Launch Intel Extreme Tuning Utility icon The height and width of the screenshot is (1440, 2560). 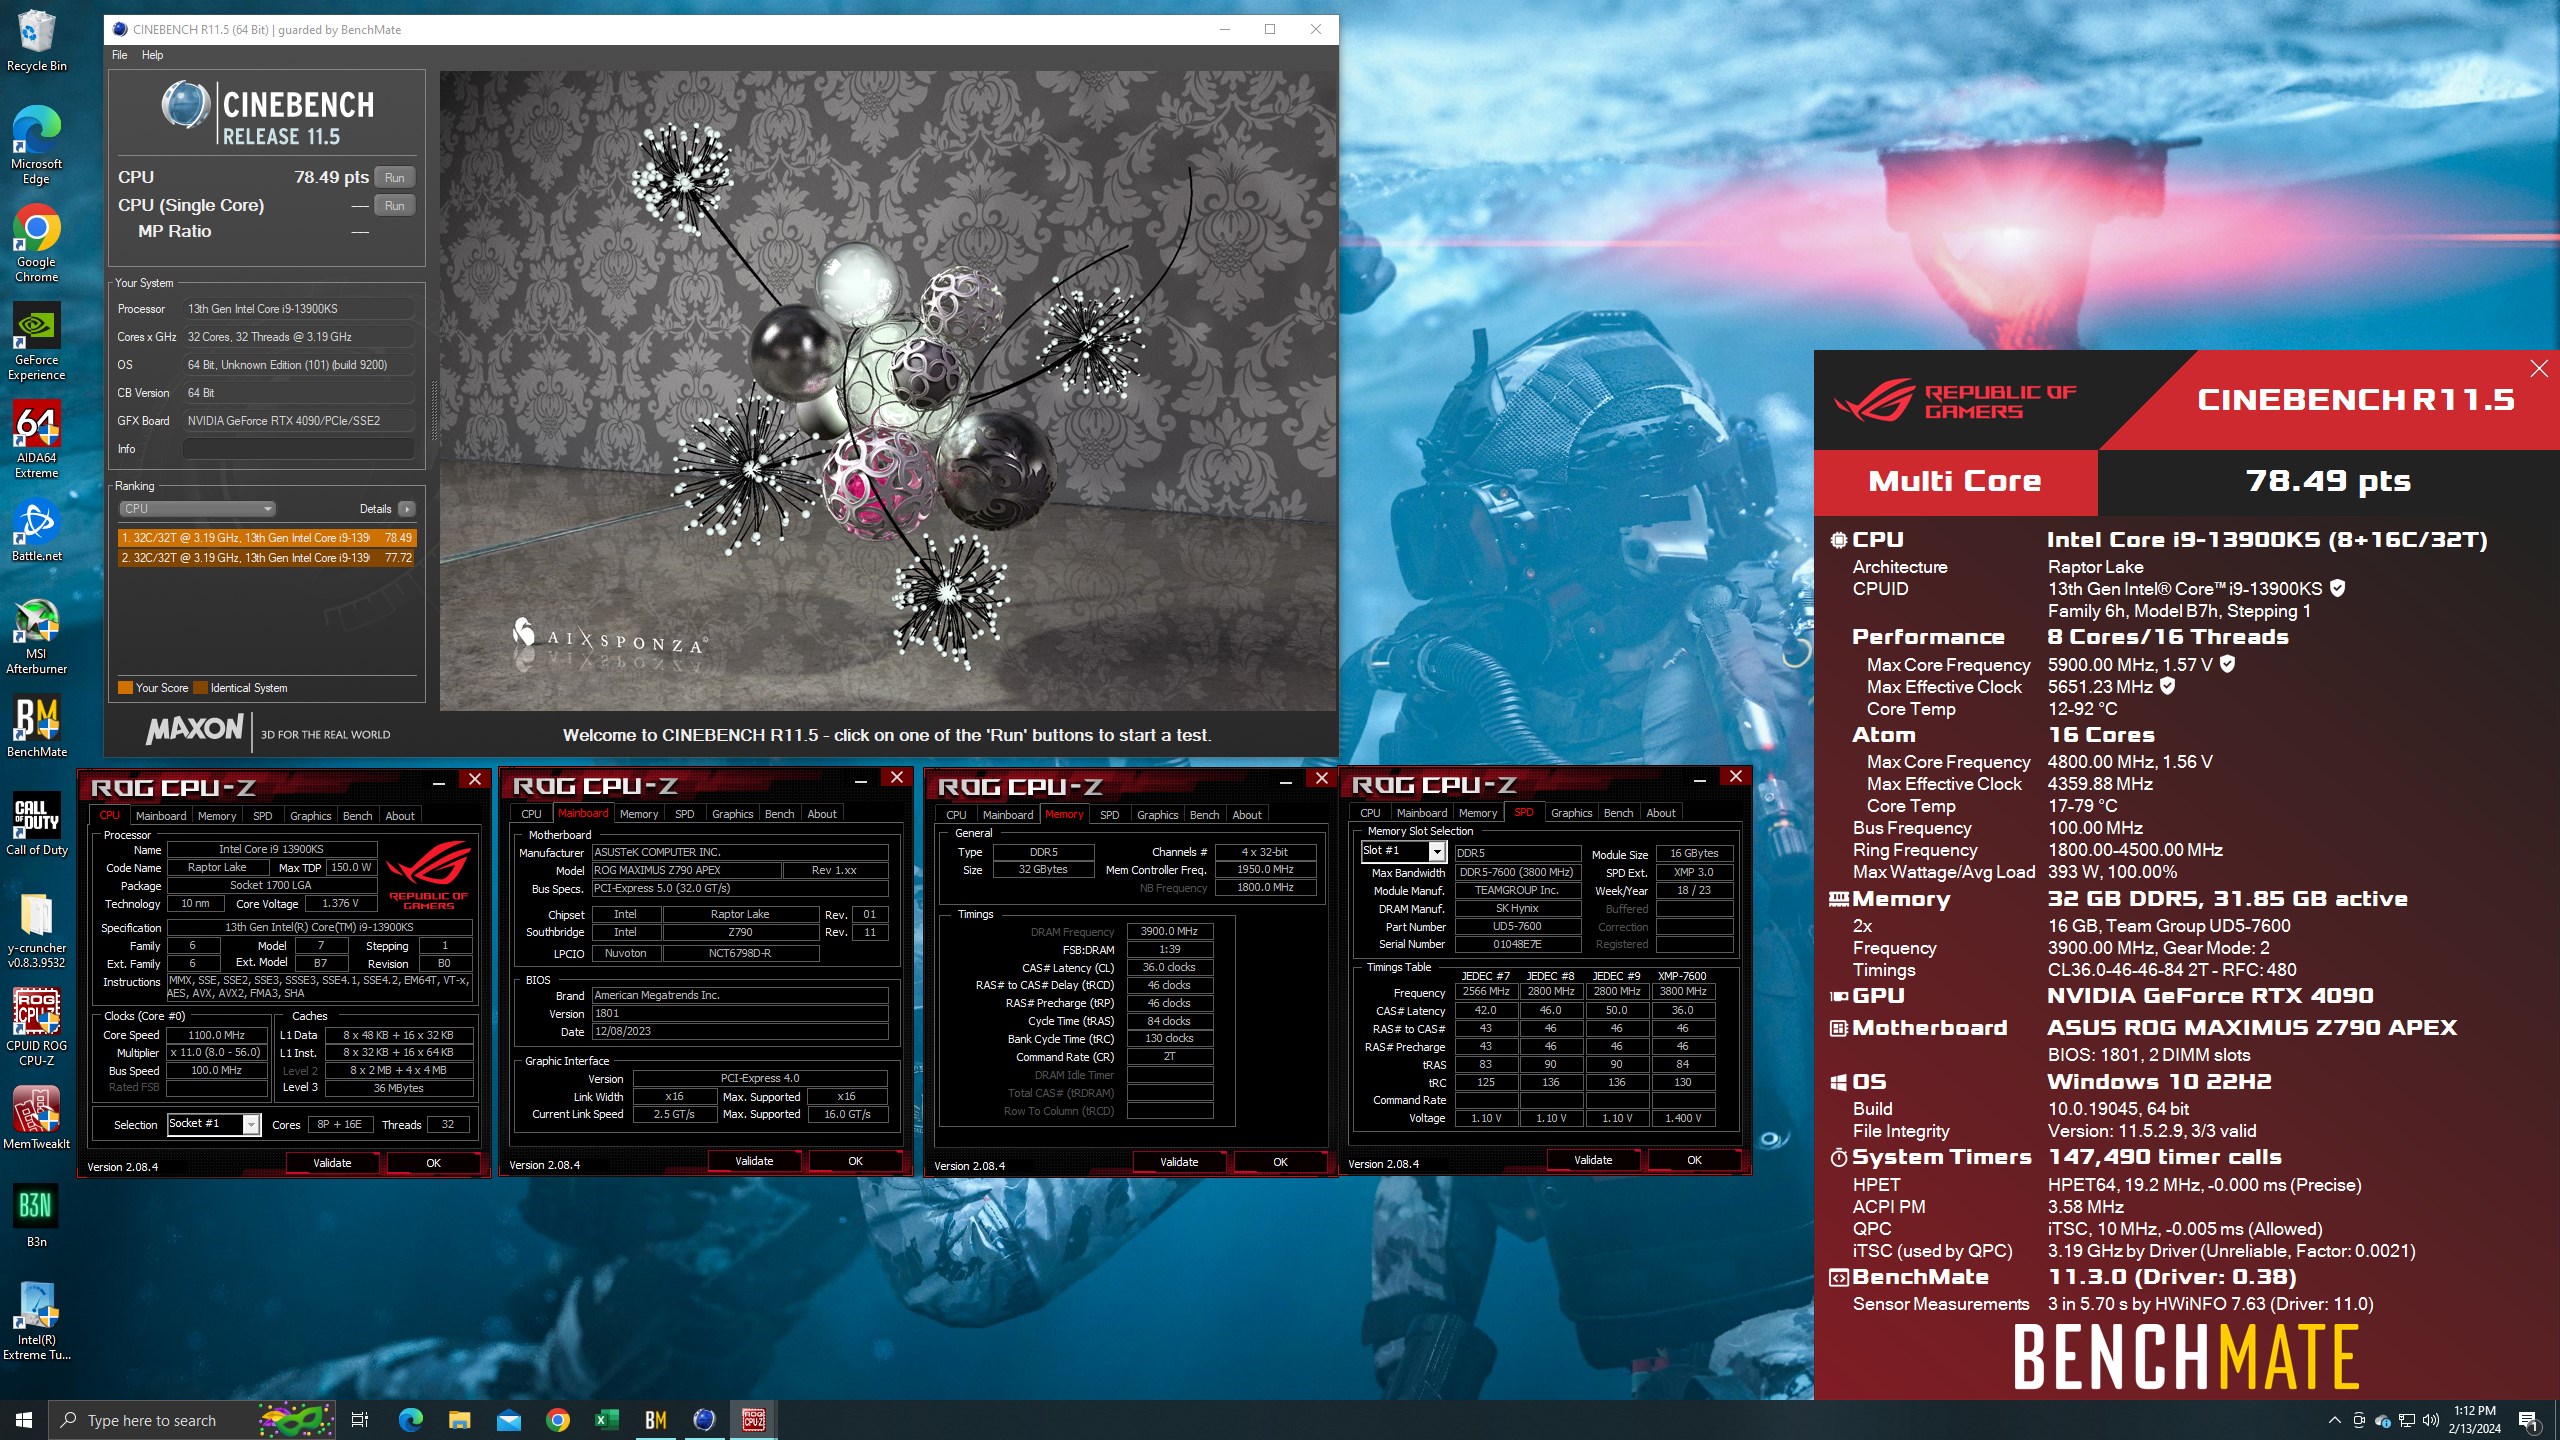click(x=36, y=1322)
